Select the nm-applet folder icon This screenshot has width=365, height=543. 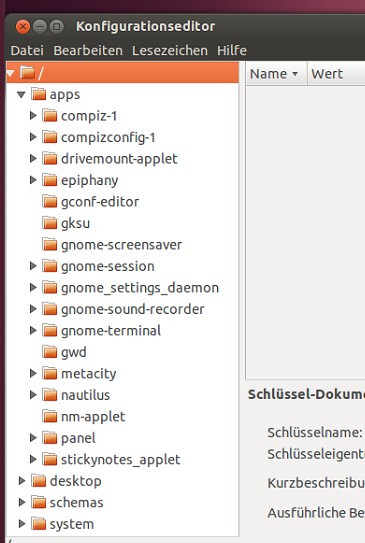coord(50,416)
